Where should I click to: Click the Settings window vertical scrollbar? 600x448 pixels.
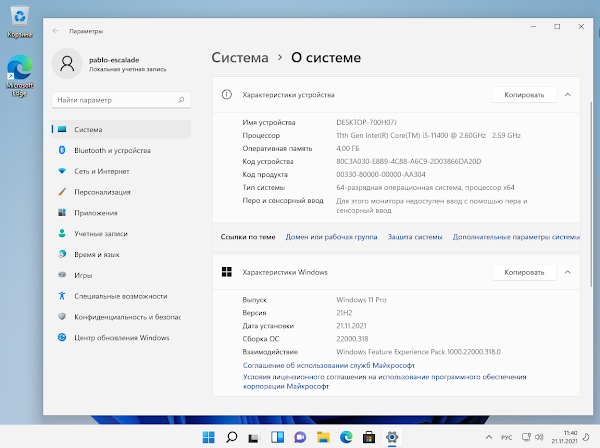[x=590, y=194]
